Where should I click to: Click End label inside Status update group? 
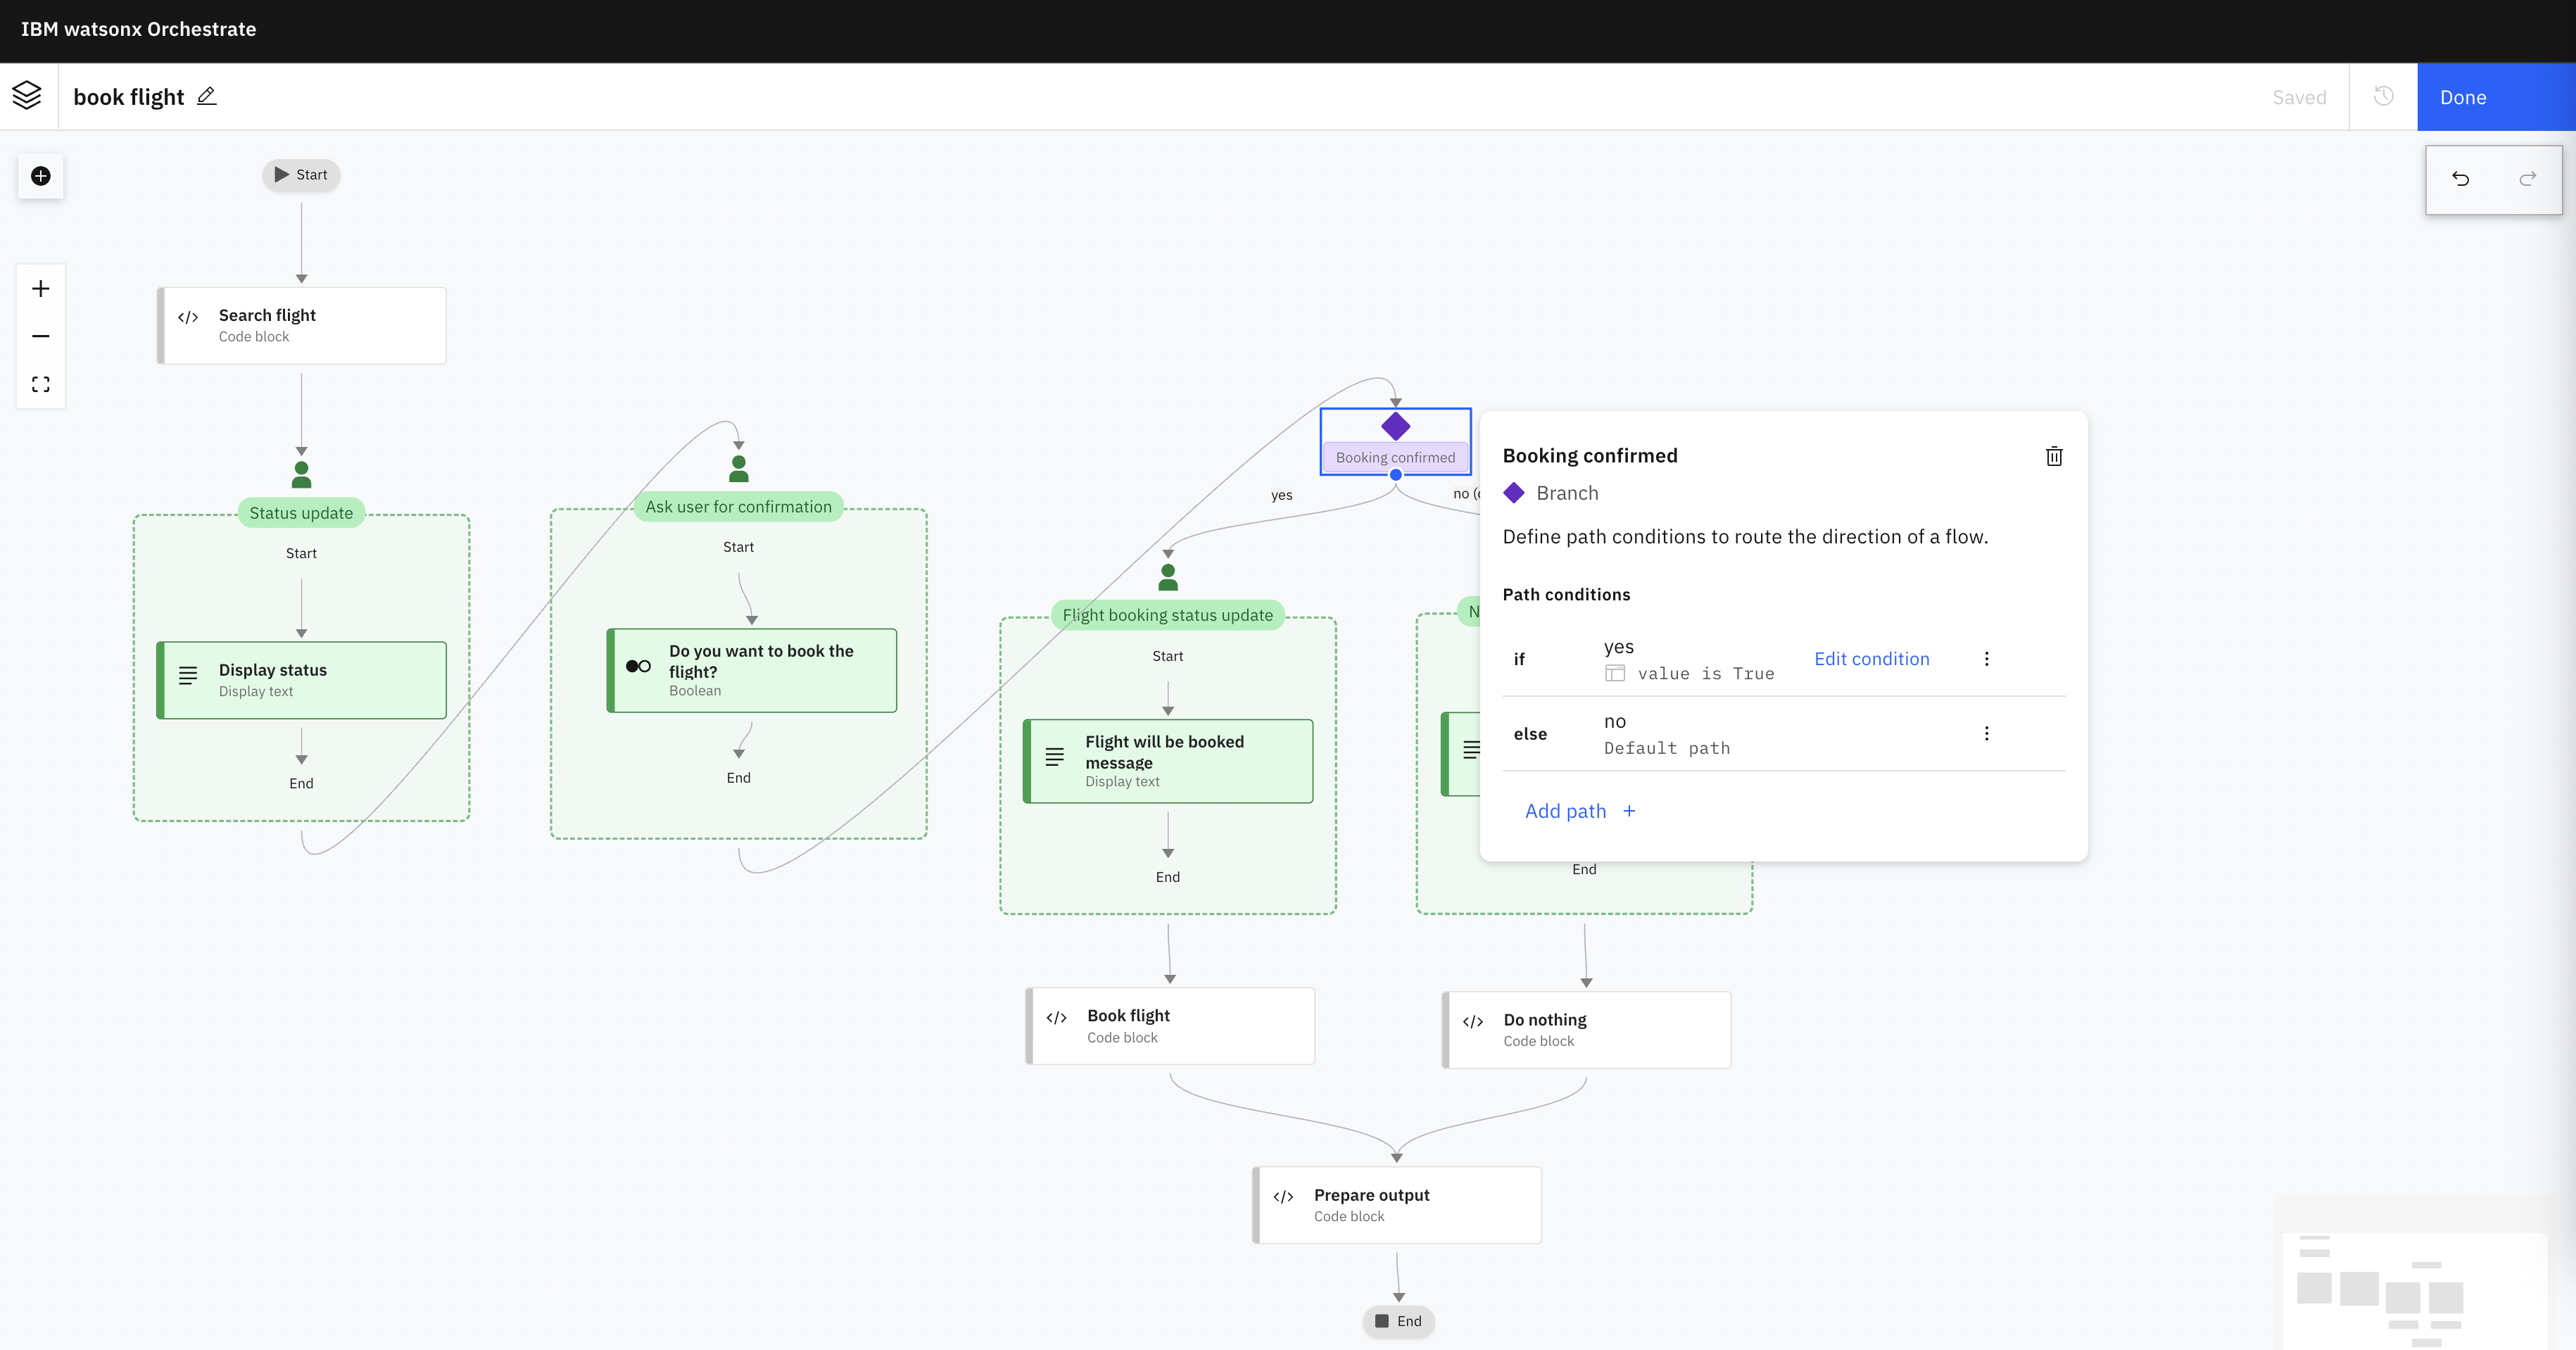click(x=301, y=784)
